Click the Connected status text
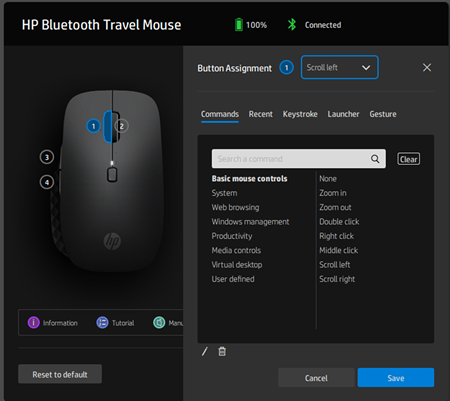Viewport: 450px width, 401px height. point(323,25)
